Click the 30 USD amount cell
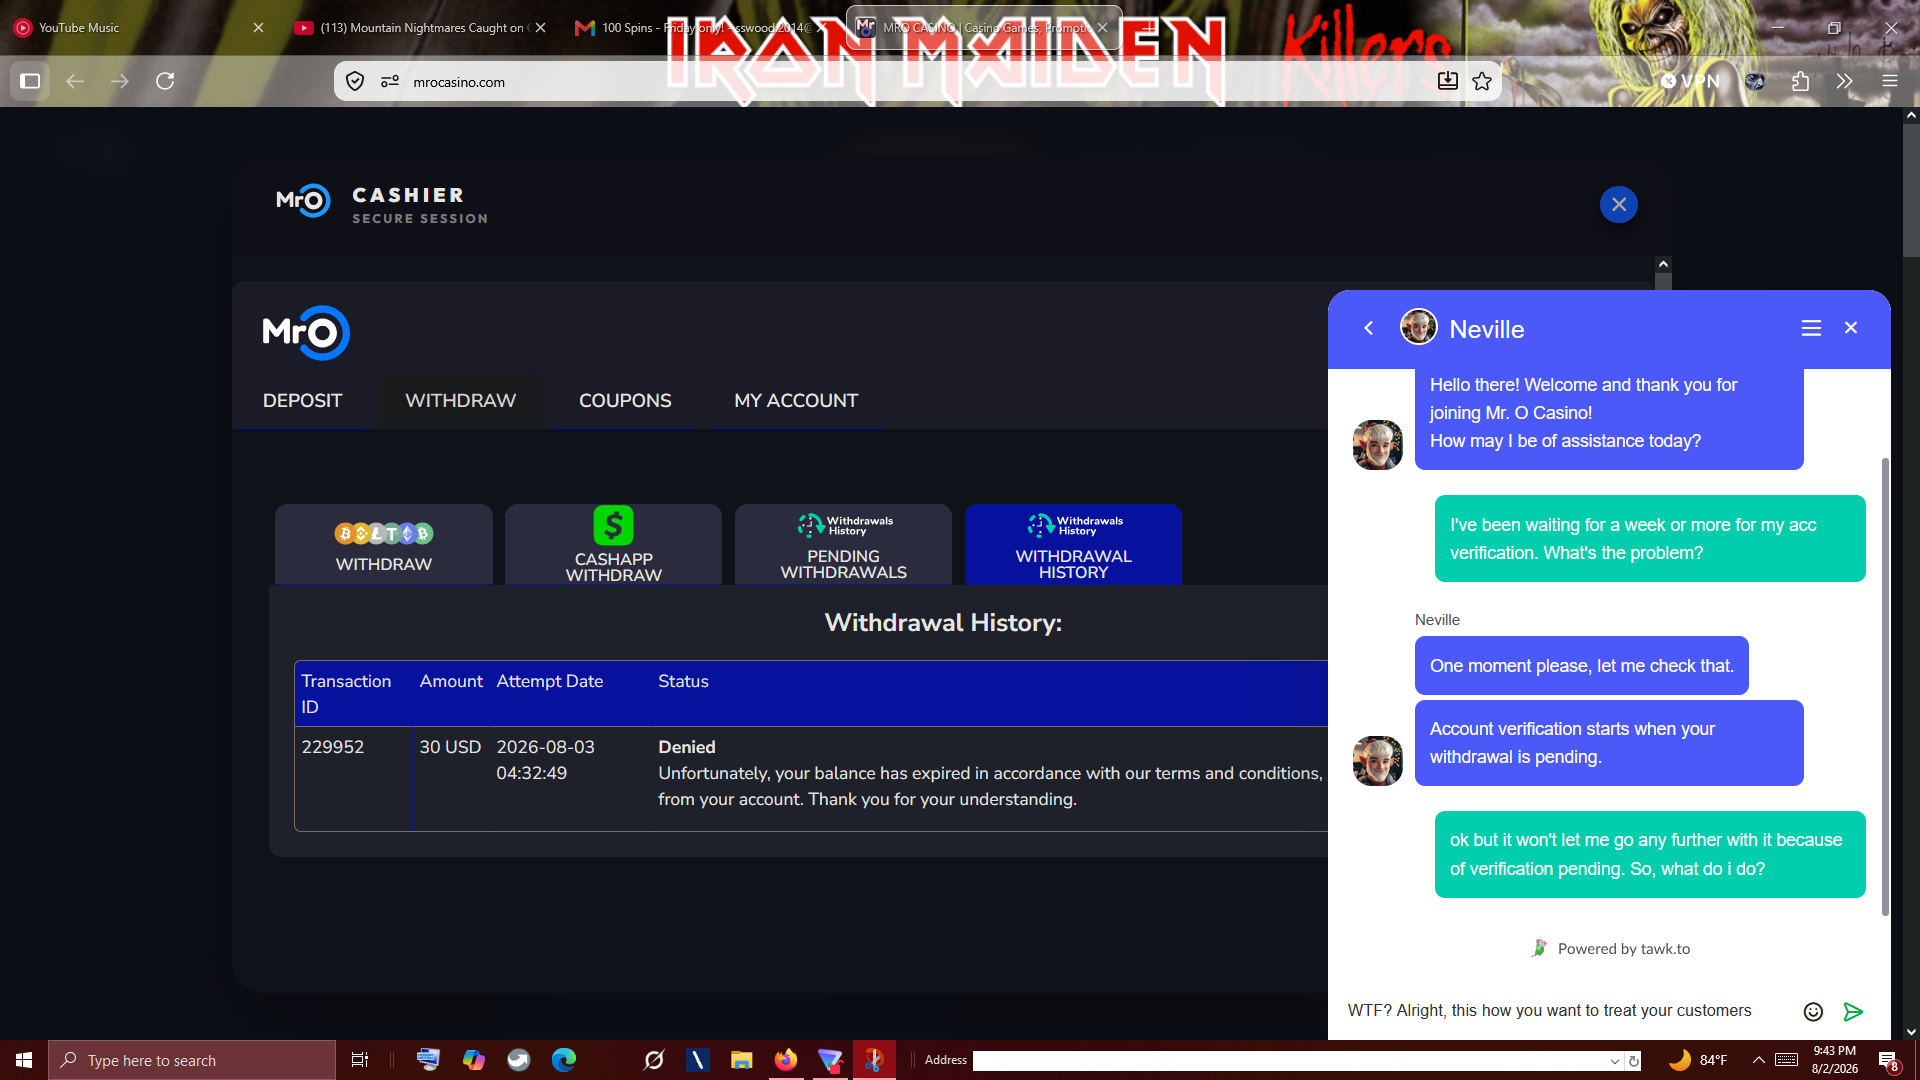The height and width of the screenshot is (1080, 1920). tap(450, 747)
